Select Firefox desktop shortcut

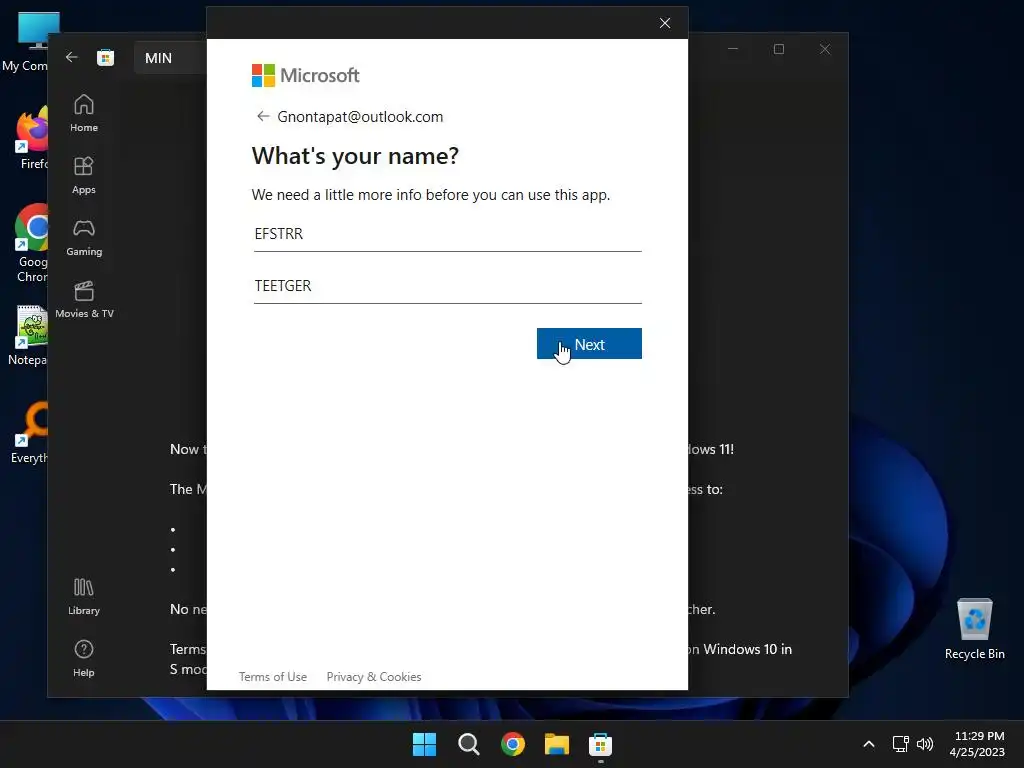[31, 138]
